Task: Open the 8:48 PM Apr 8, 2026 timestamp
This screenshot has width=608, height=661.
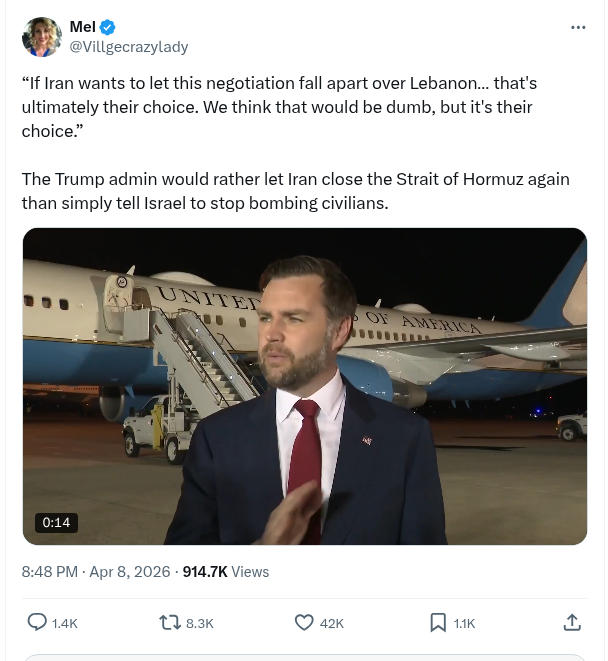Action: pos(96,572)
